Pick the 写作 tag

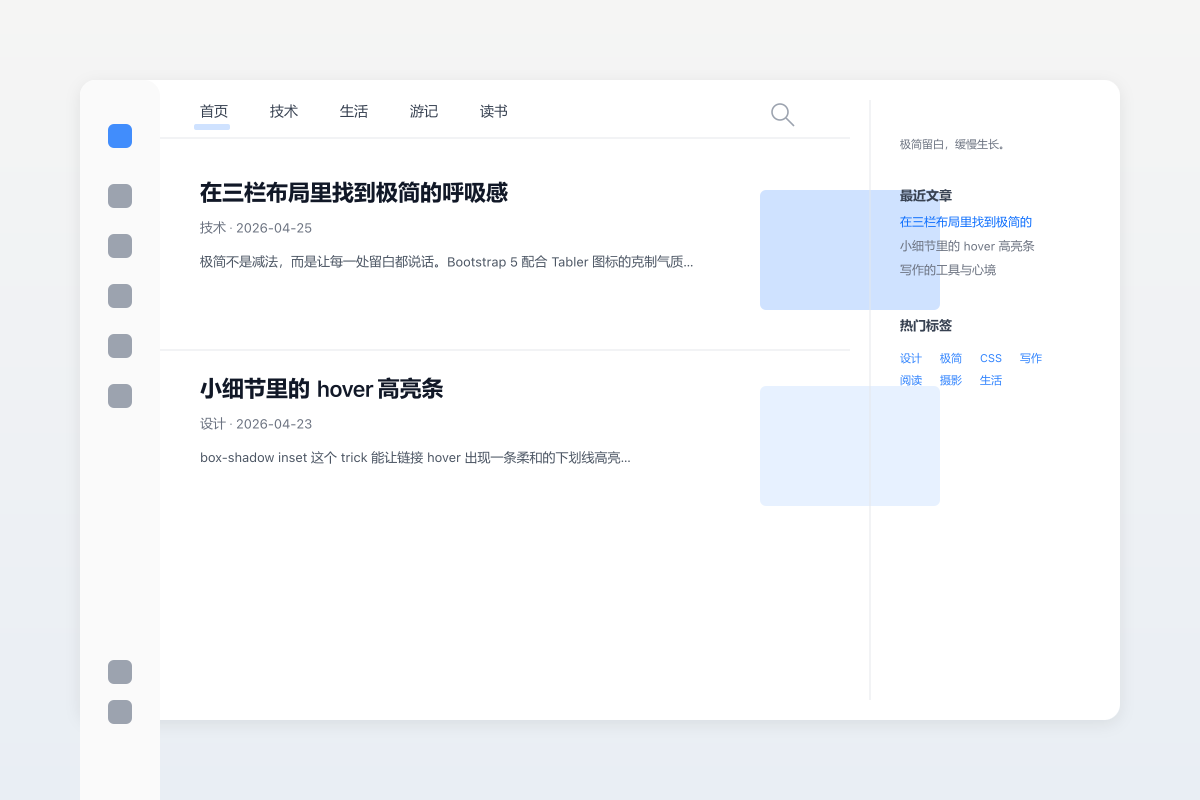click(1031, 358)
